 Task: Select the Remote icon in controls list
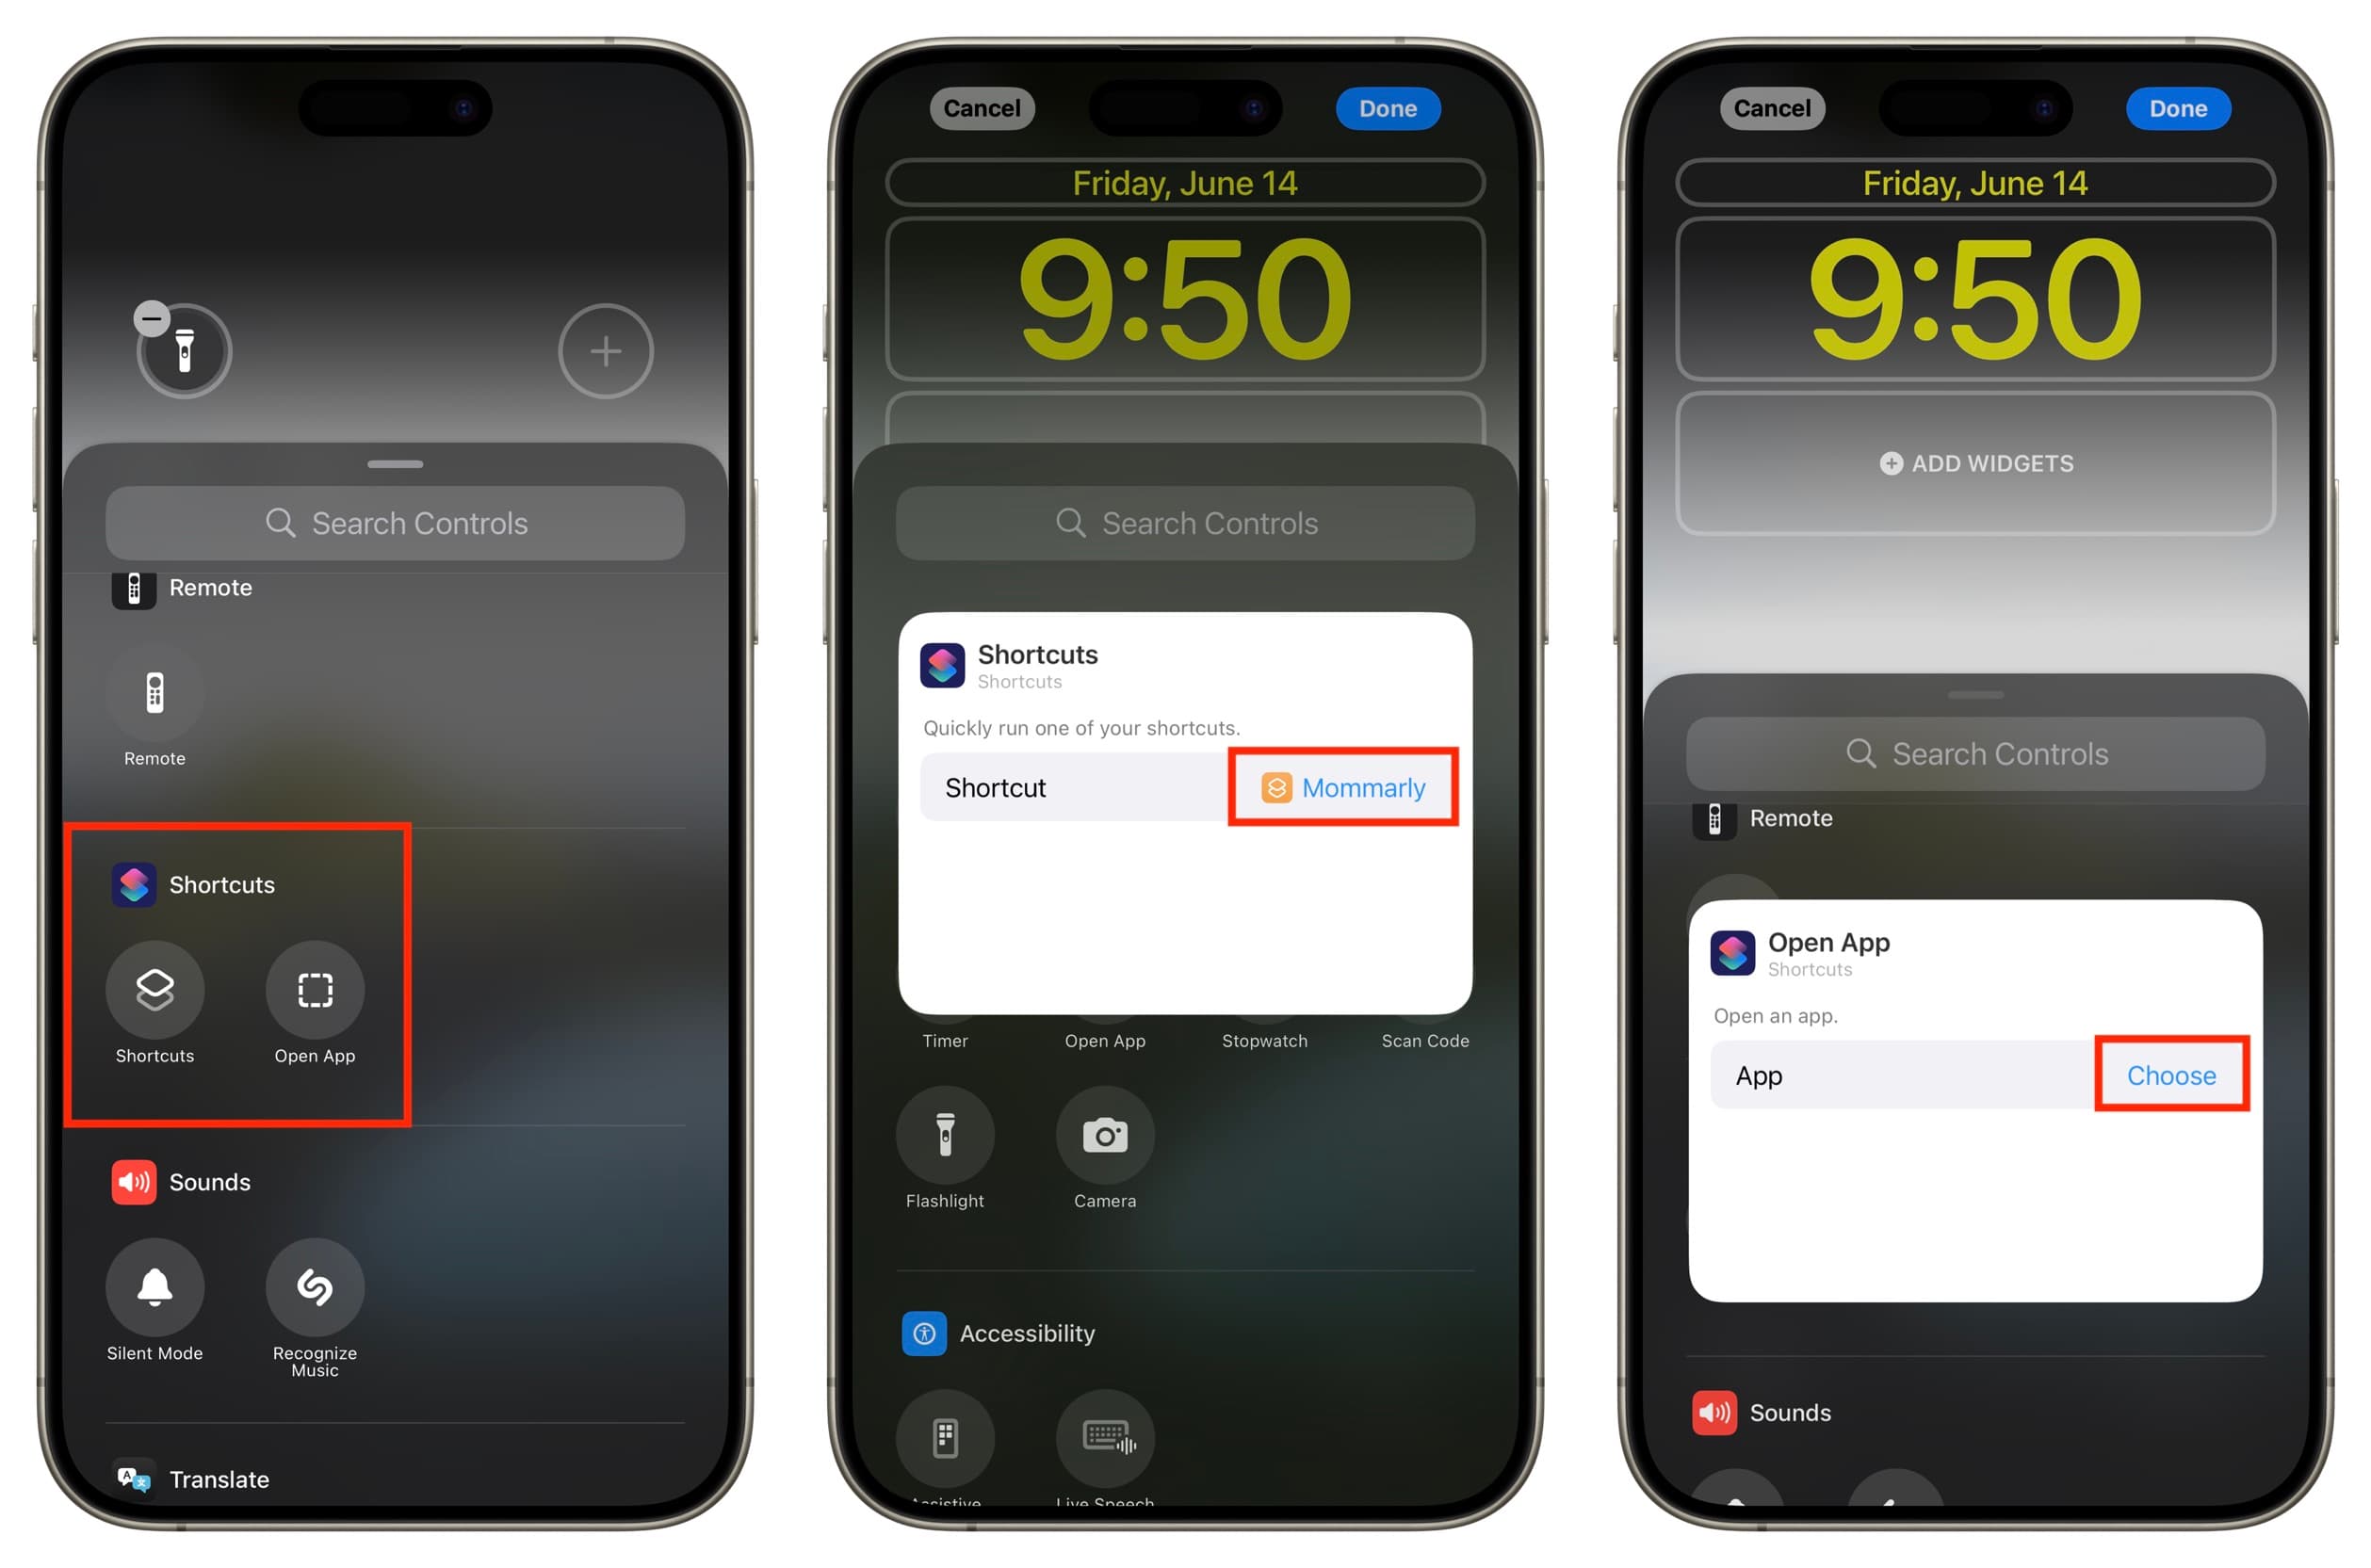click(153, 691)
